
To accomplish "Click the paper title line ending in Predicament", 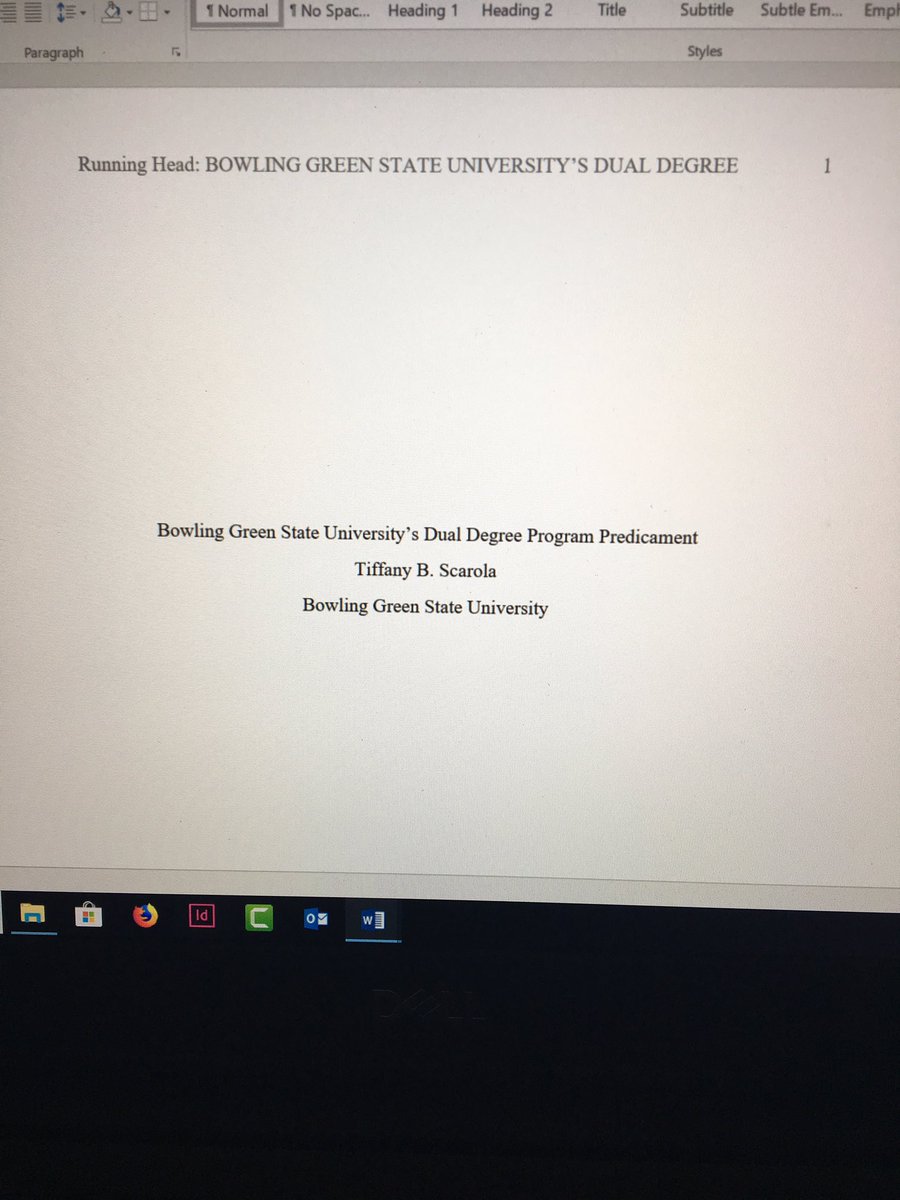I will [427, 534].
